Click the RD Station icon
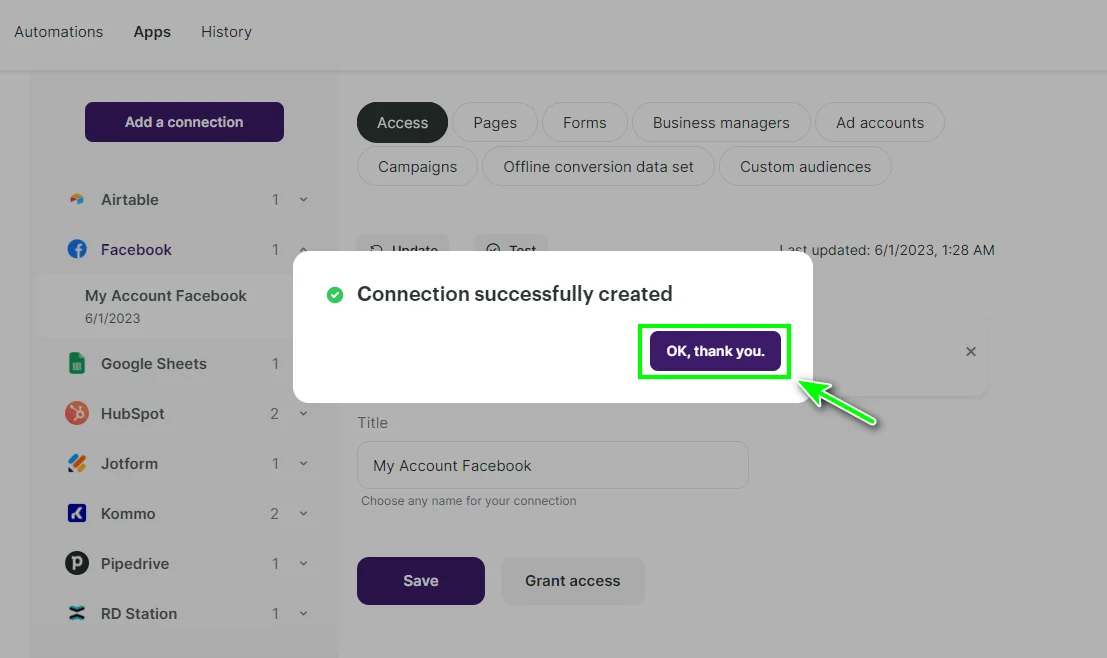This screenshot has width=1107, height=658. [77, 613]
